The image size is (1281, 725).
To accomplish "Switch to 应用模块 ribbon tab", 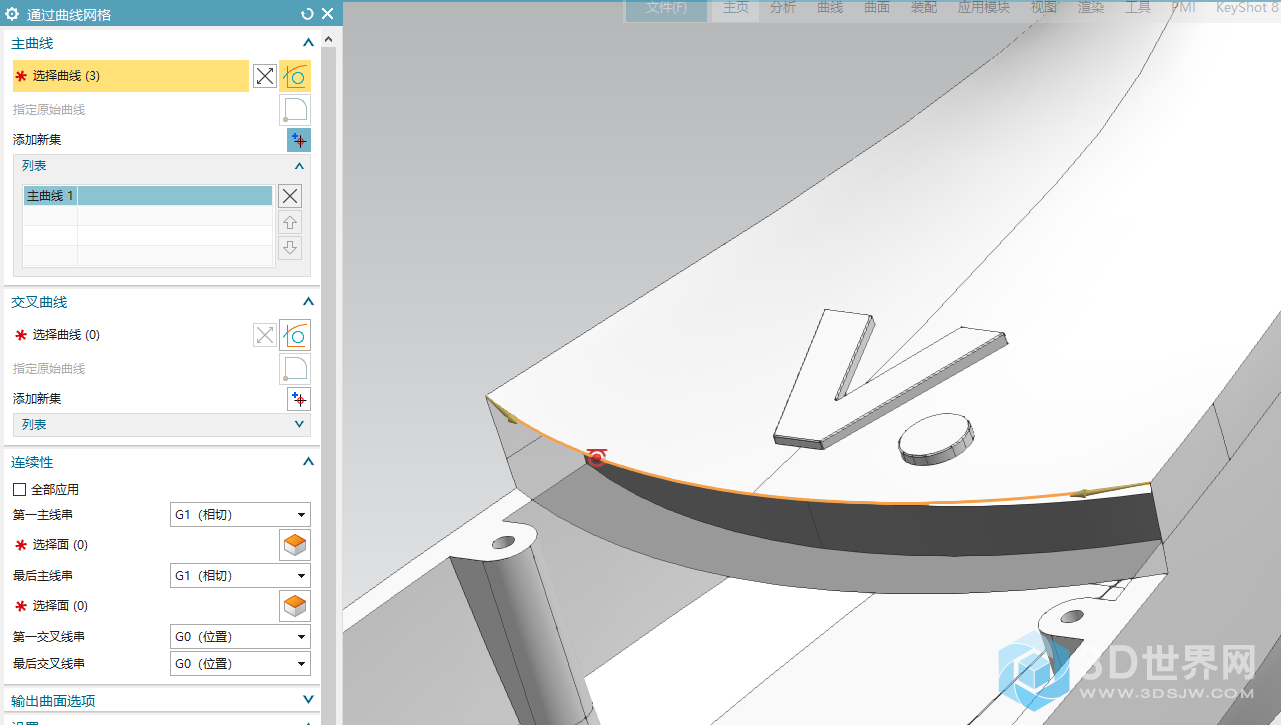I will click(x=984, y=8).
